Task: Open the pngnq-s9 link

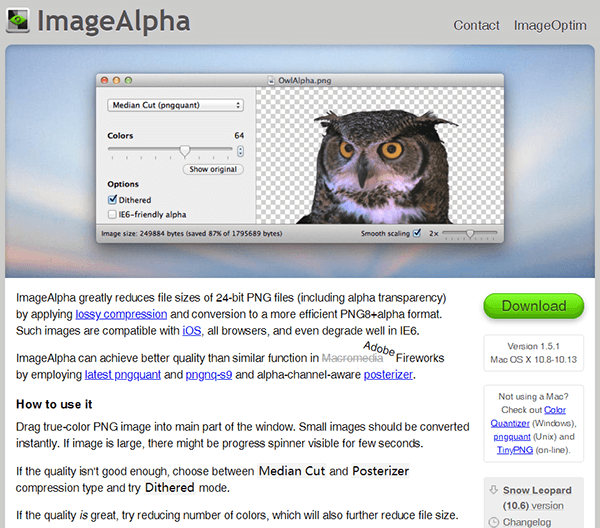Action: (209, 375)
